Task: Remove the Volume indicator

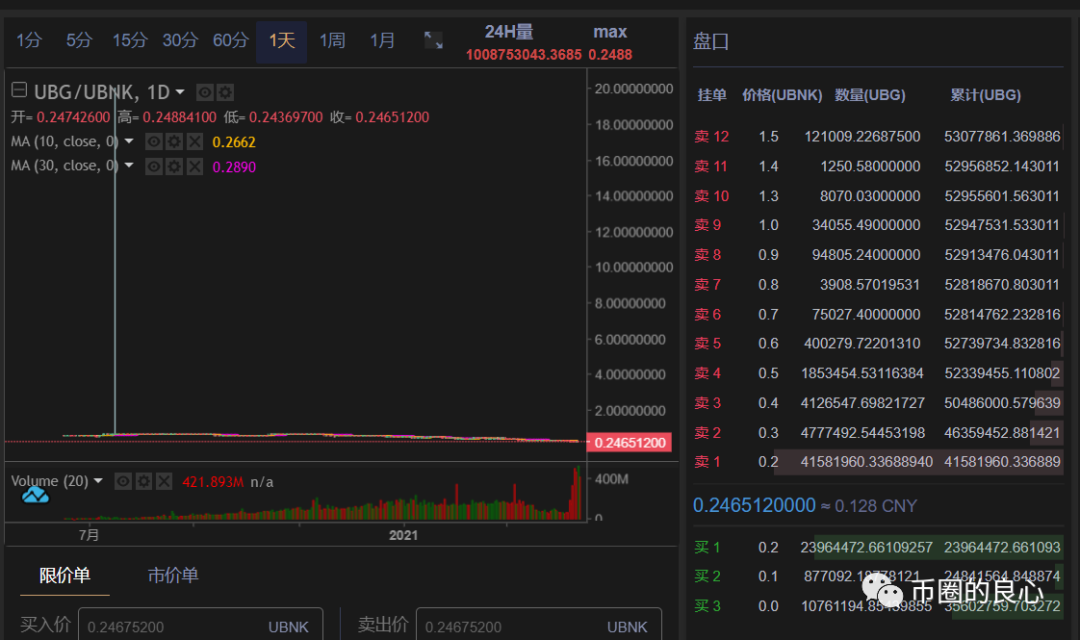Action: coord(163,481)
